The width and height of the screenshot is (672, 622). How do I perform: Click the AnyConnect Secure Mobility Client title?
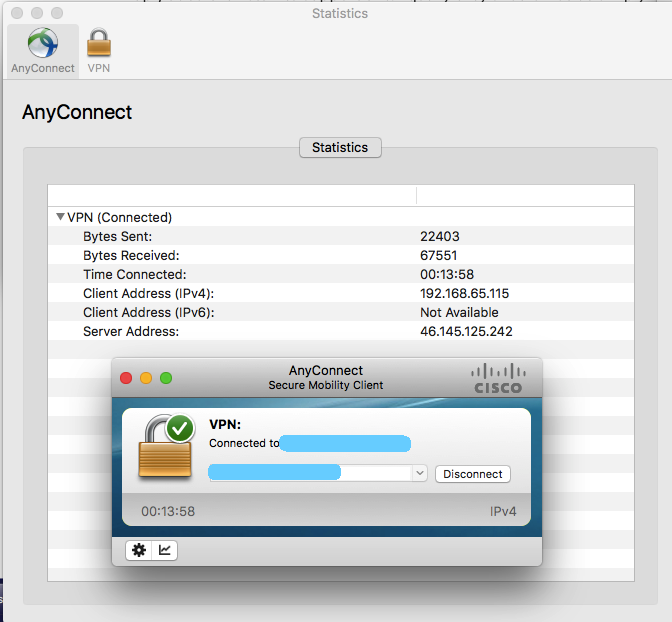point(326,378)
